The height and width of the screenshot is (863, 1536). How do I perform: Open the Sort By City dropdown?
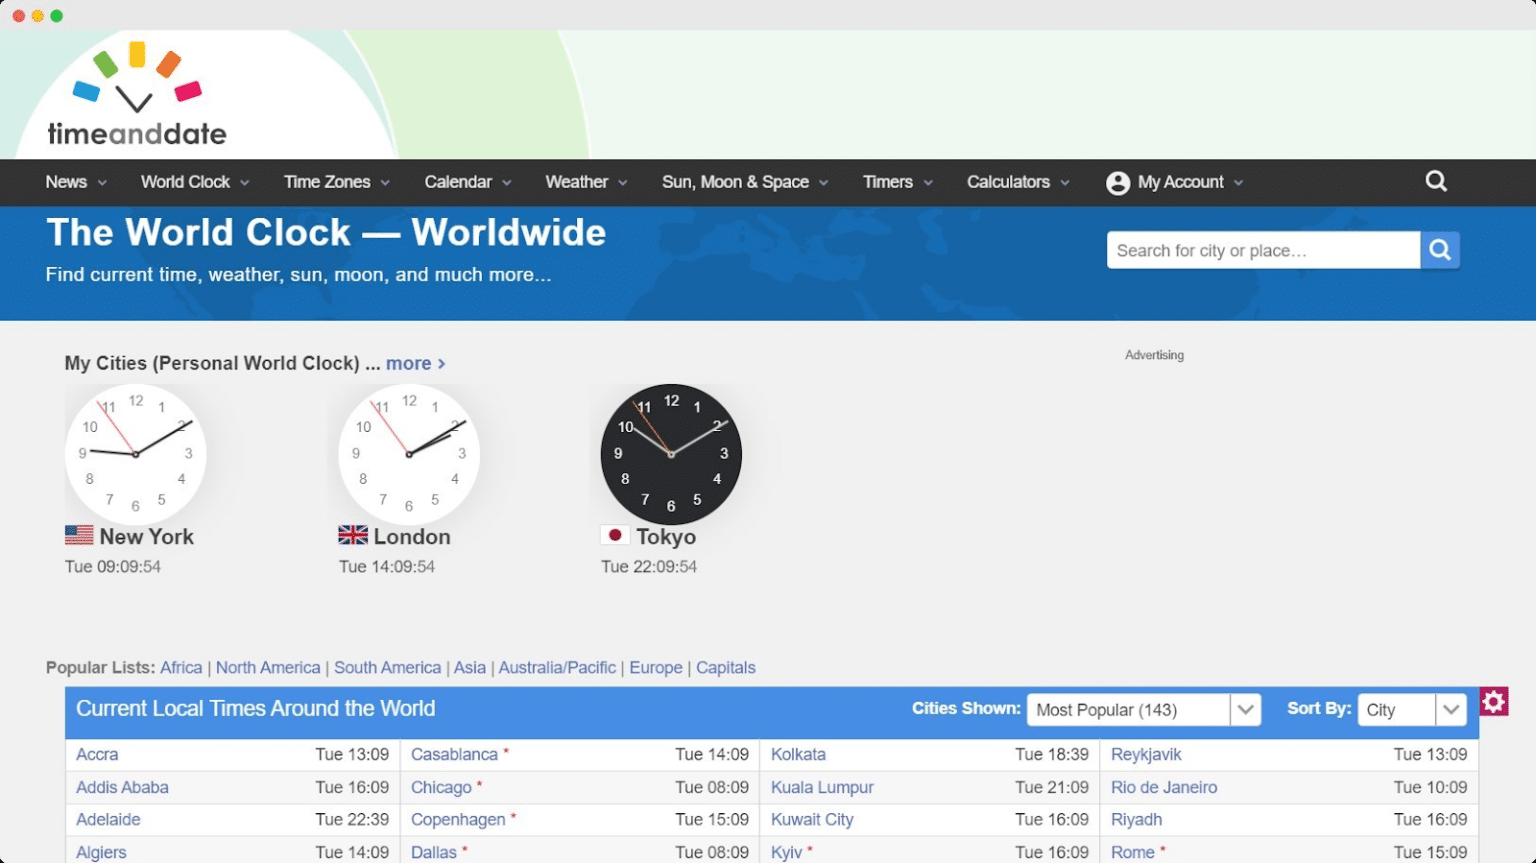pos(1410,709)
